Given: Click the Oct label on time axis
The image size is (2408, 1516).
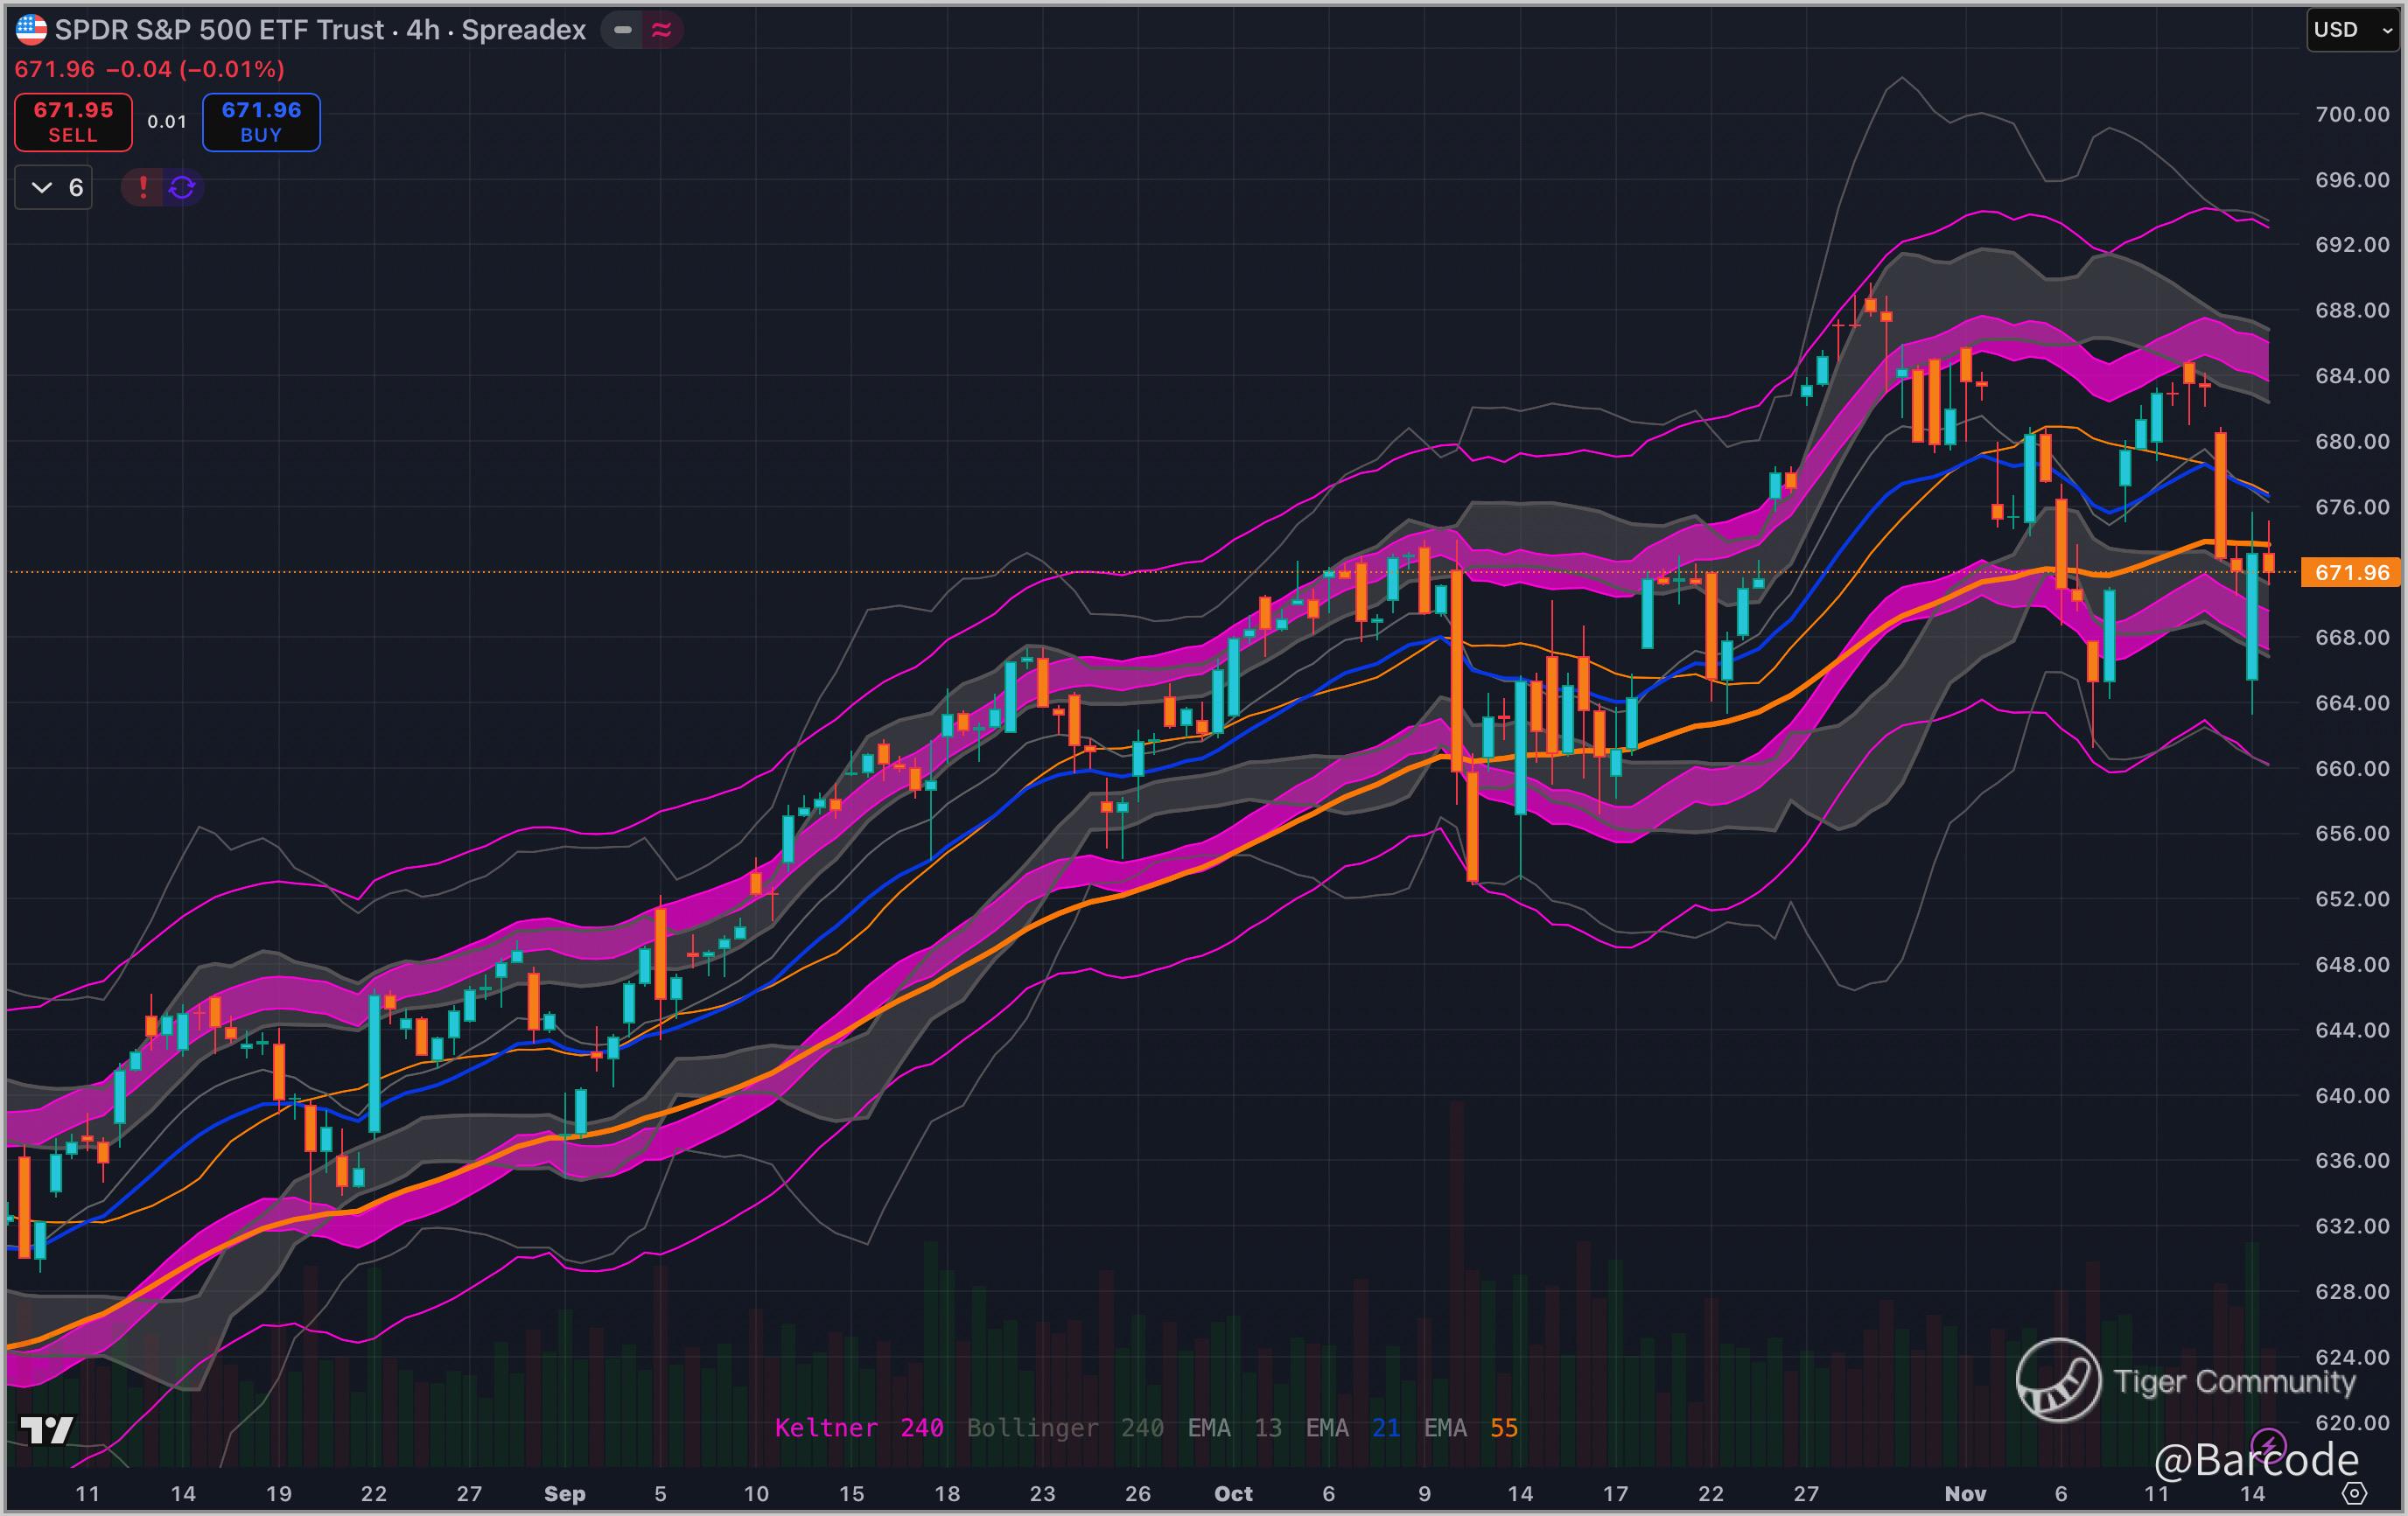Looking at the screenshot, I should tap(1233, 1493).
